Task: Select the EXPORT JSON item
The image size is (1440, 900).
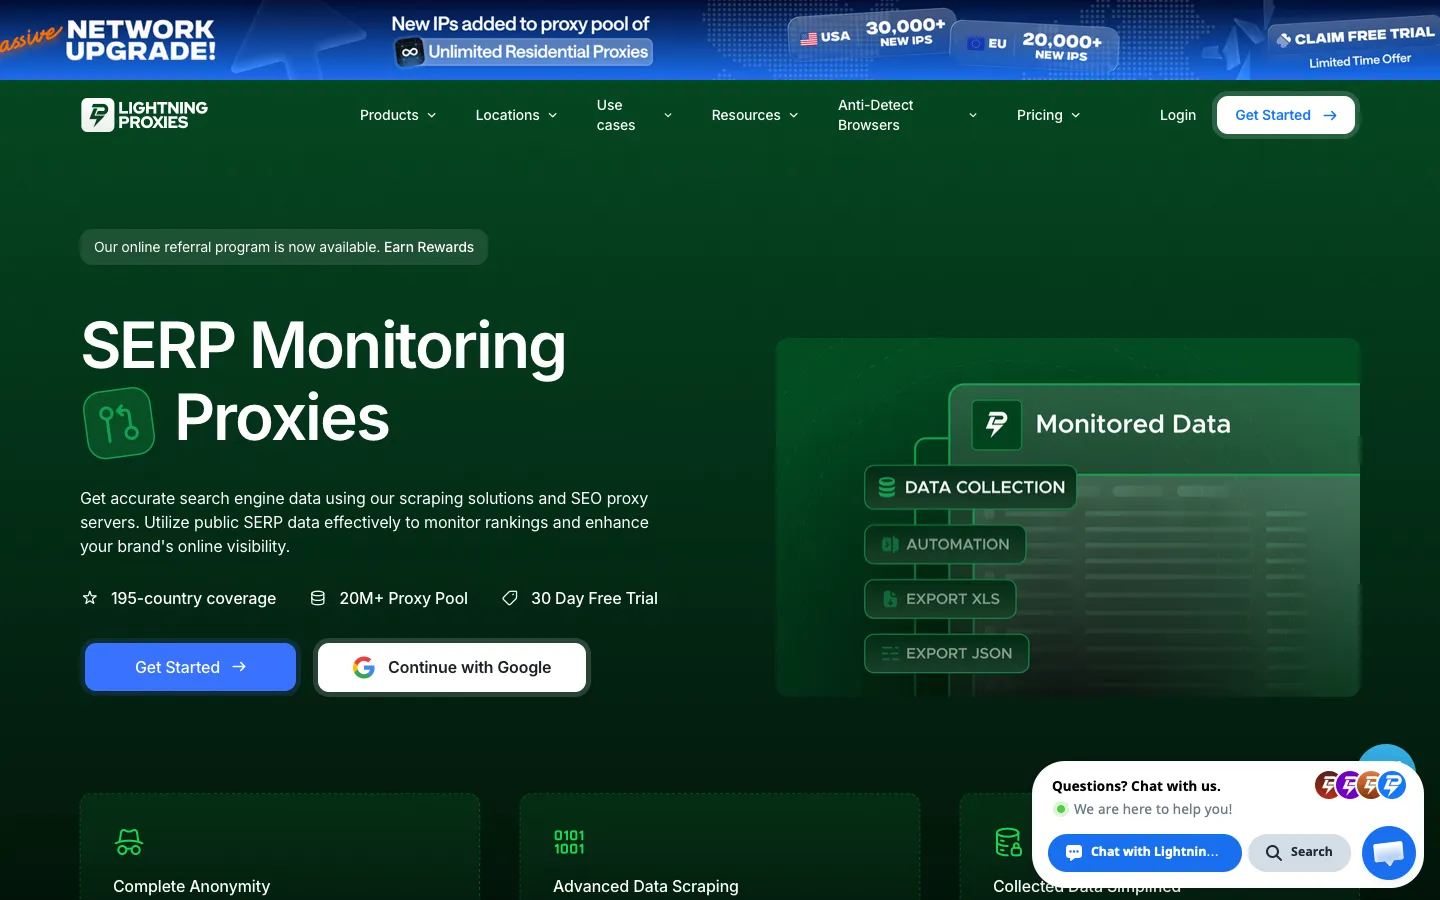Action: point(946,653)
